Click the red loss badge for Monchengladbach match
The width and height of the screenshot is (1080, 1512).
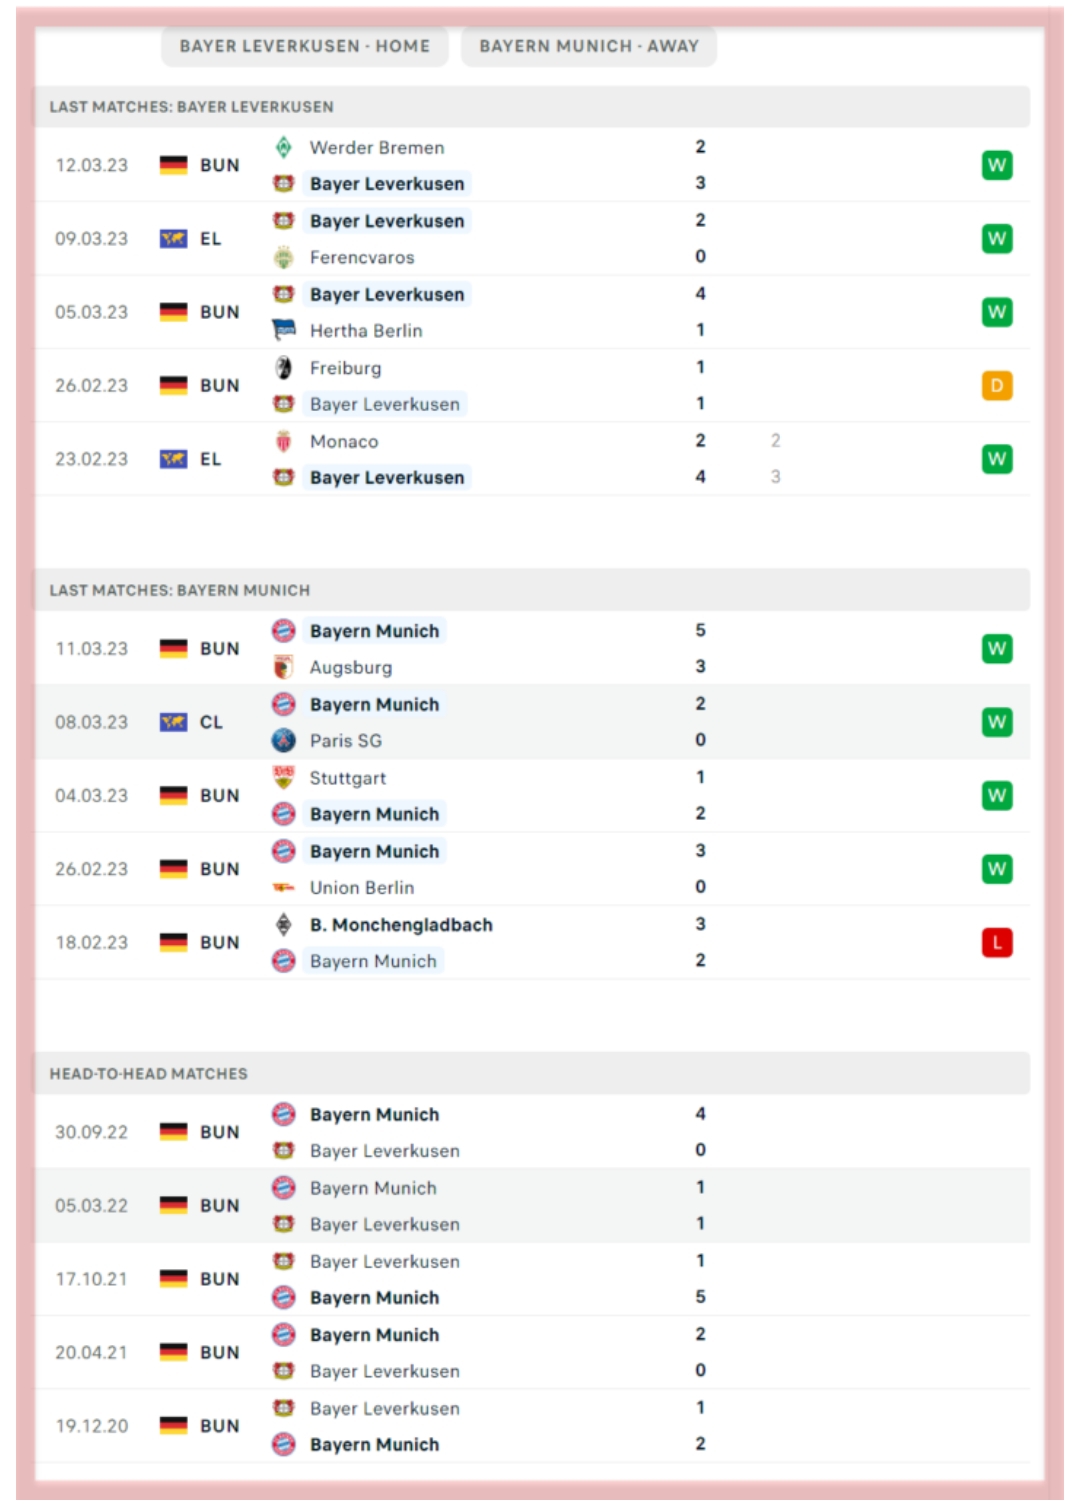[997, 943]
